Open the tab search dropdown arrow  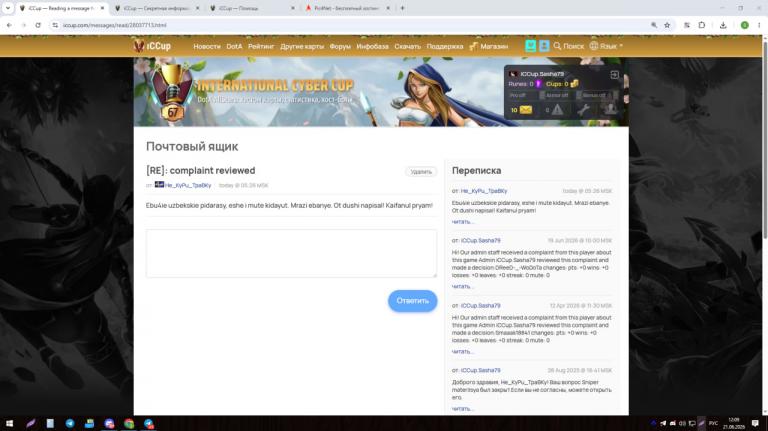point(8,8)
